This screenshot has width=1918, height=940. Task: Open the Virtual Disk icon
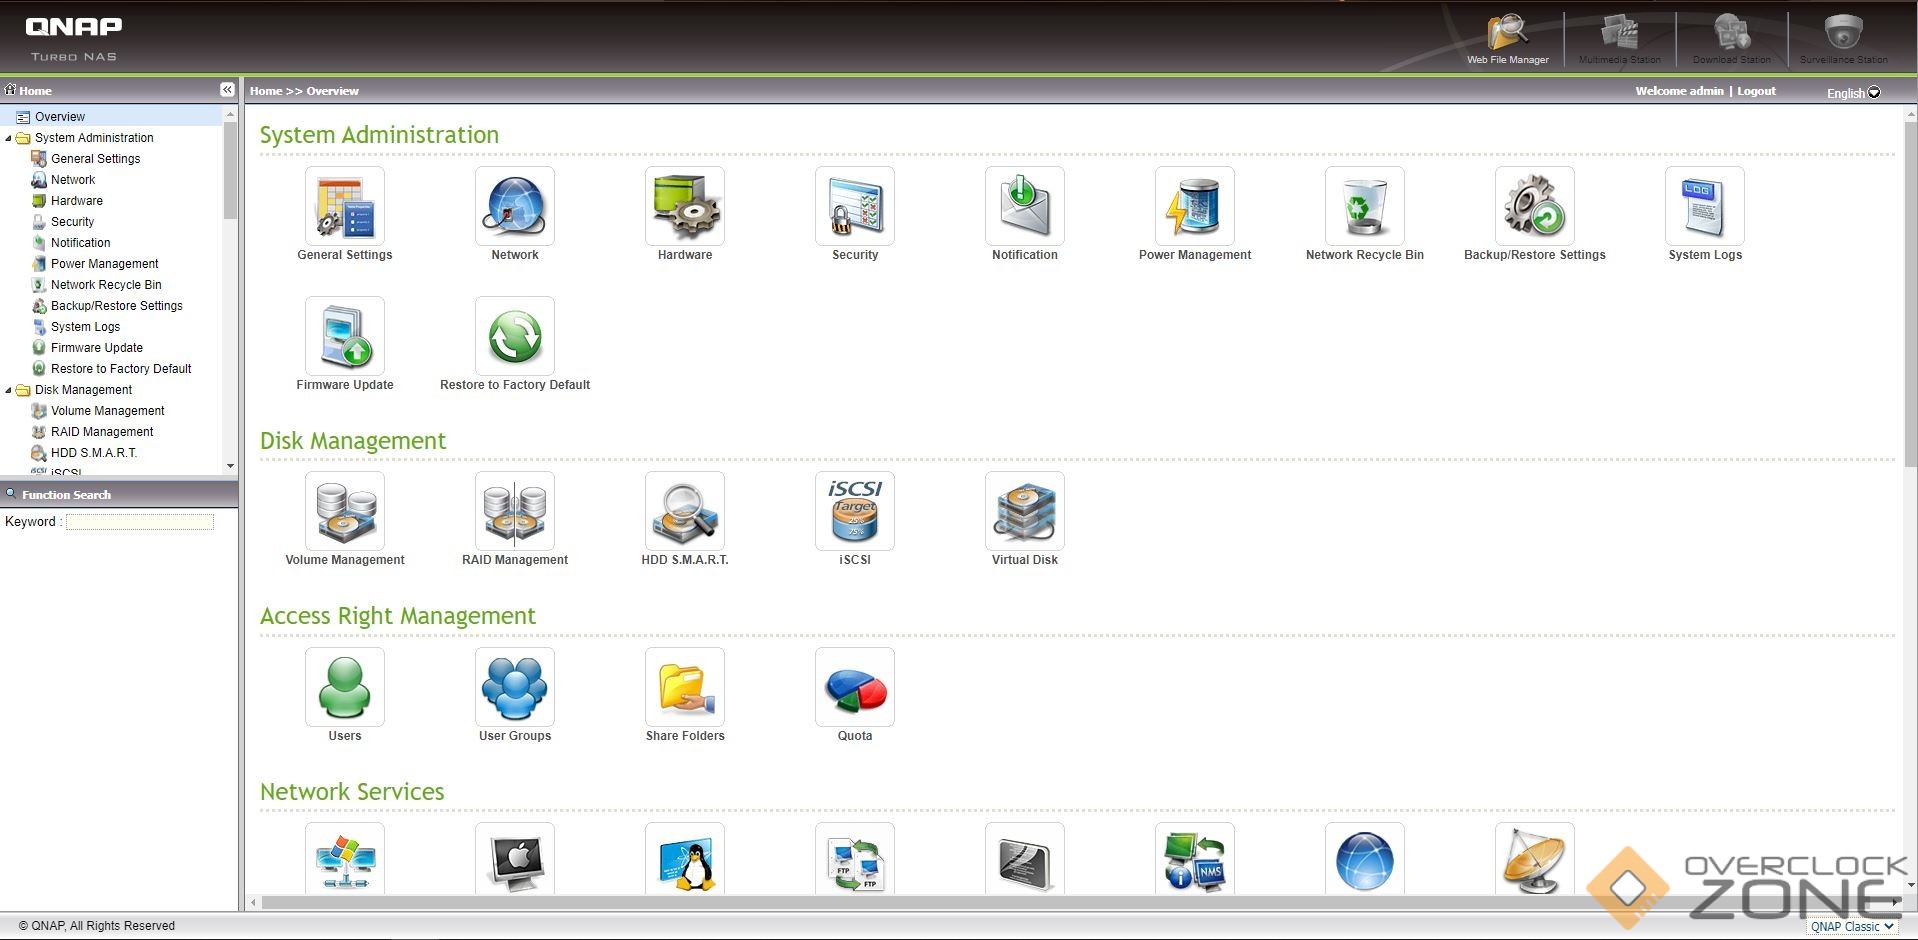coord(1024,511)
